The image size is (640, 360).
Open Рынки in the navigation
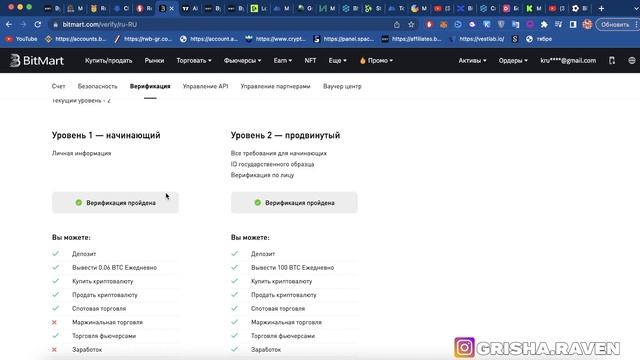(154, 60)
